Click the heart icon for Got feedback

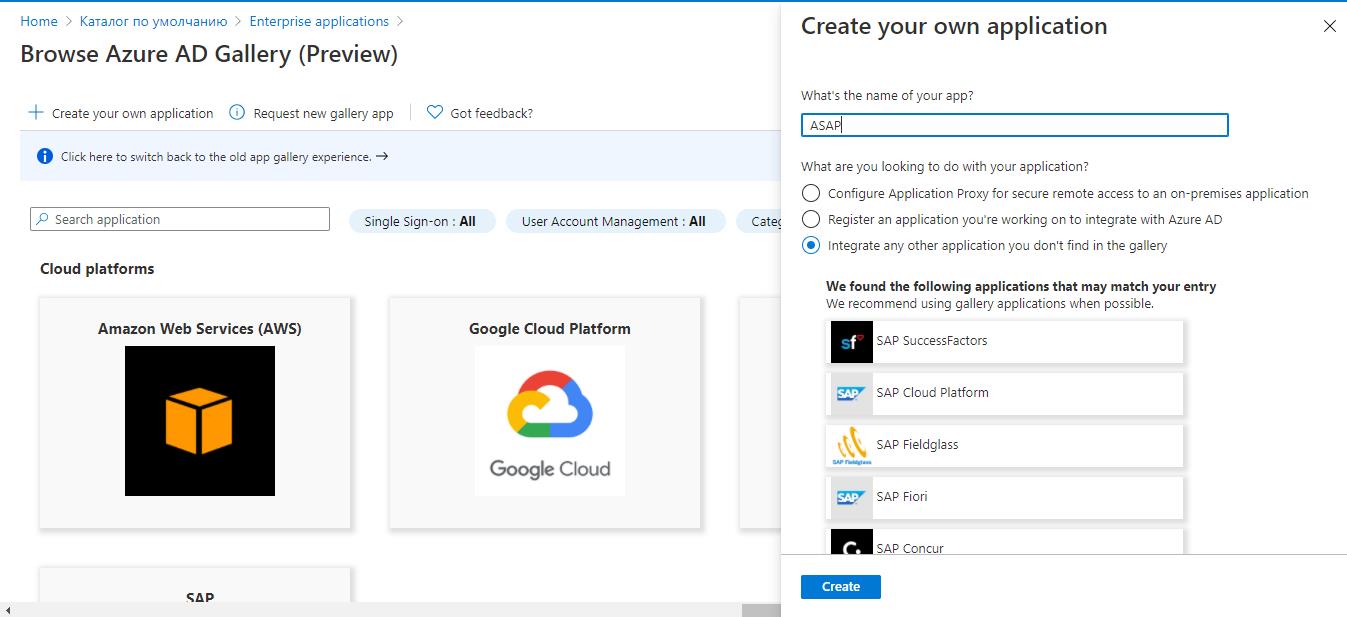click(435, 113)
